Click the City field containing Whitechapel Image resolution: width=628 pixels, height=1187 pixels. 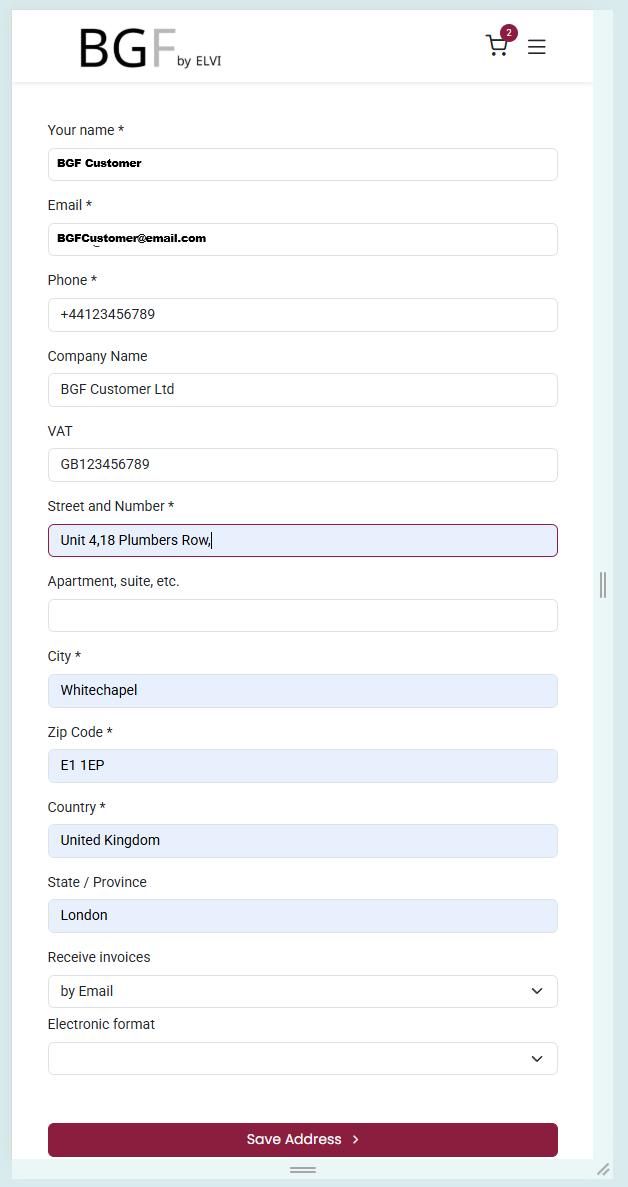(x=302, y=691)
